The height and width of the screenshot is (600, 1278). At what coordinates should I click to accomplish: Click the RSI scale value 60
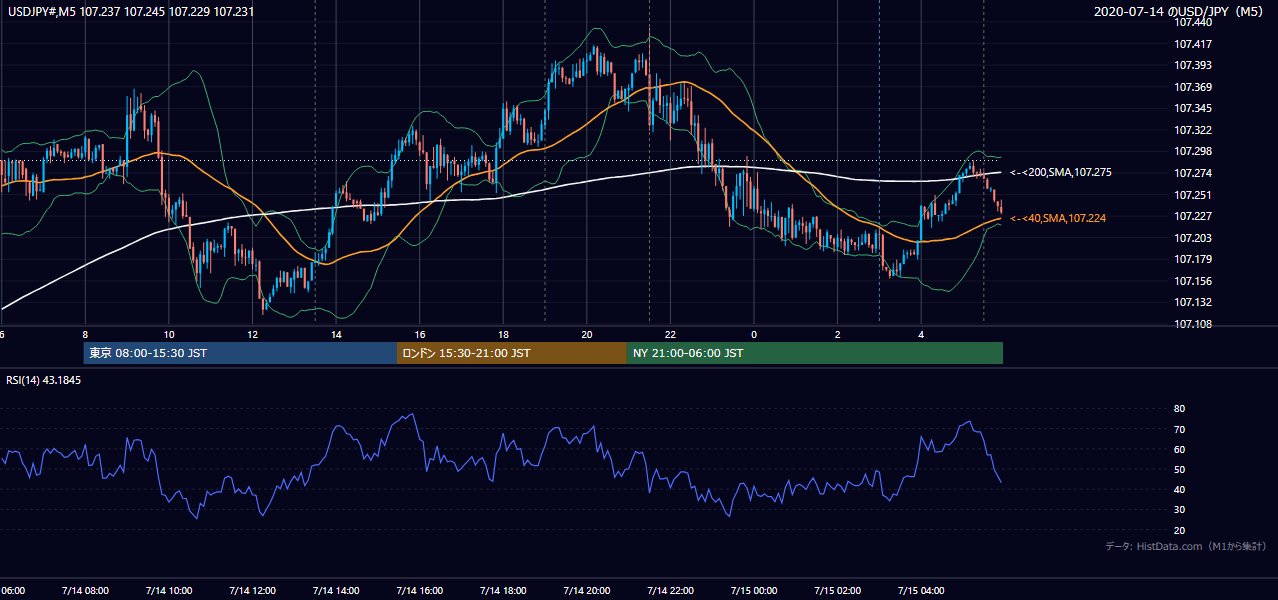tap(1179, 449)
